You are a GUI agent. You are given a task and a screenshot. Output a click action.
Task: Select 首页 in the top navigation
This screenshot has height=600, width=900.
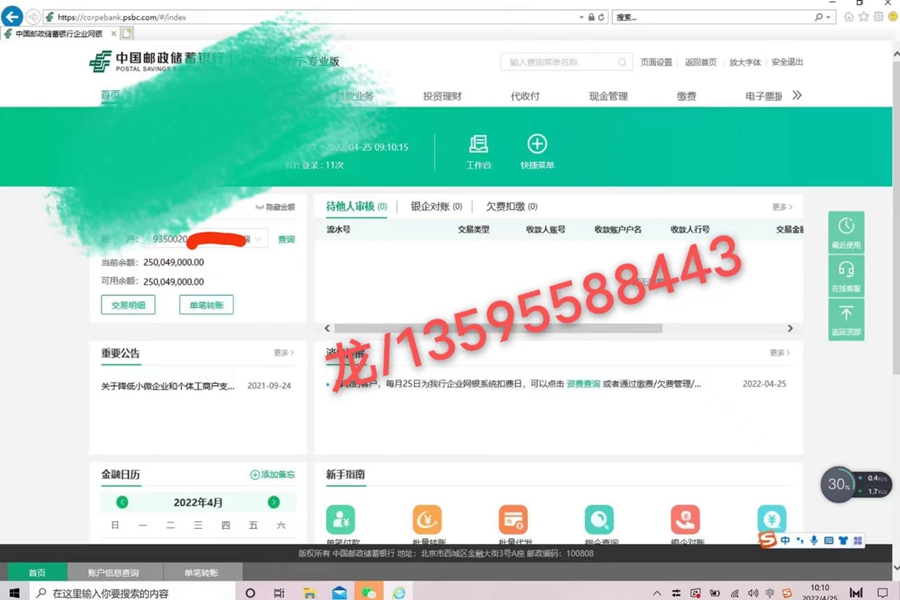coord(110,95)
